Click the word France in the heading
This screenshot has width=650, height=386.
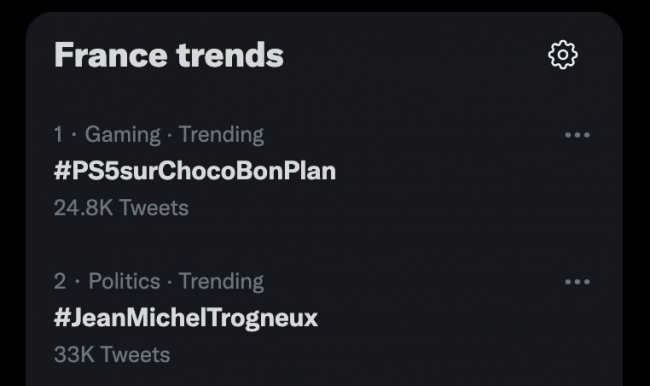pyautogui.click(x=111, y=55)
